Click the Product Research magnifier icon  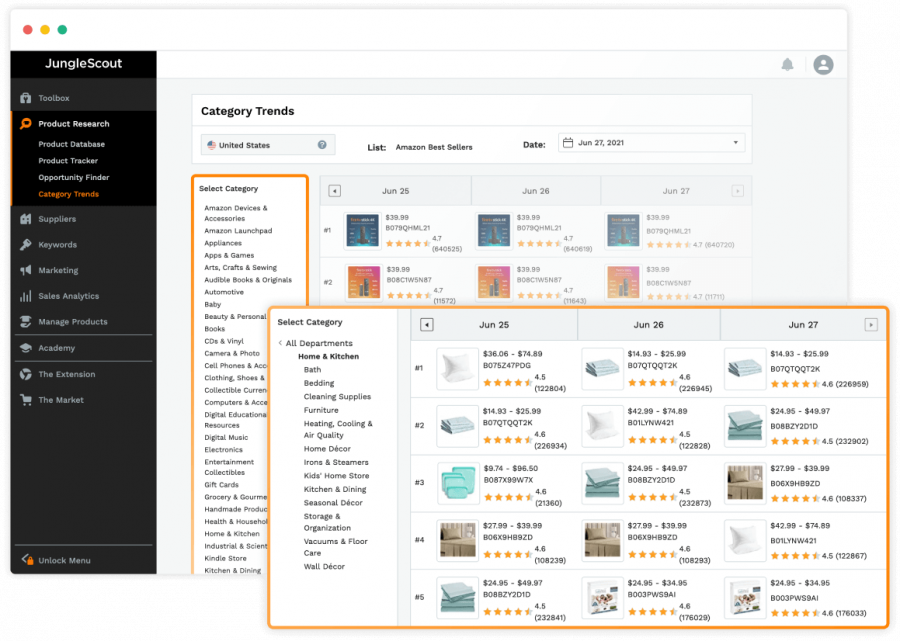[x=26, y=123]
